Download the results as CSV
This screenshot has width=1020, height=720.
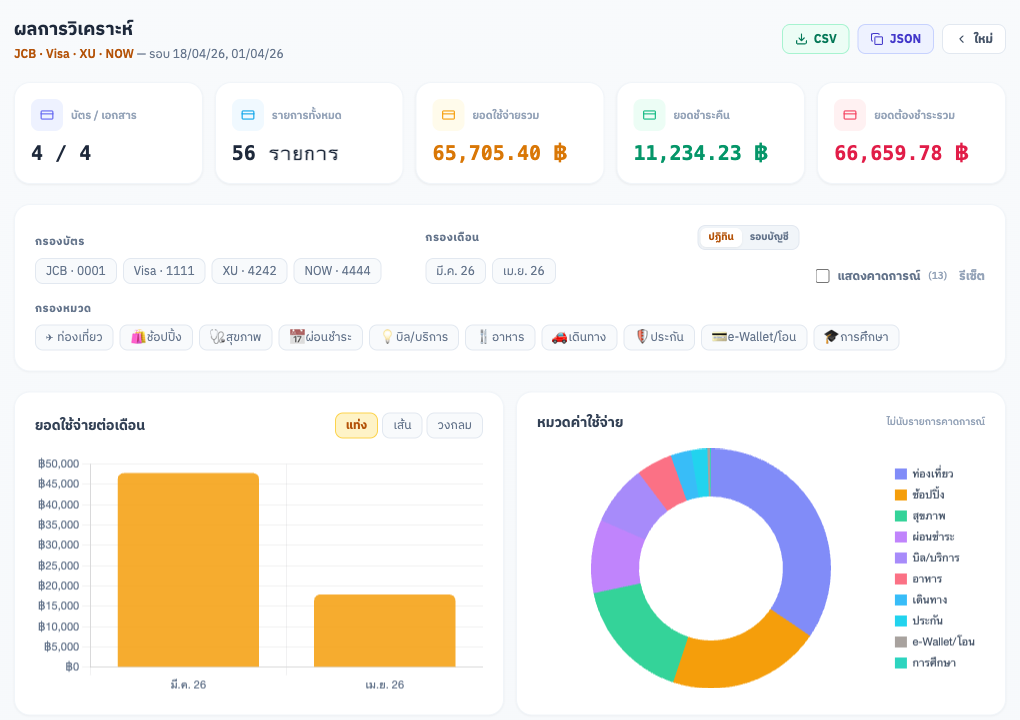click(816, 39)
